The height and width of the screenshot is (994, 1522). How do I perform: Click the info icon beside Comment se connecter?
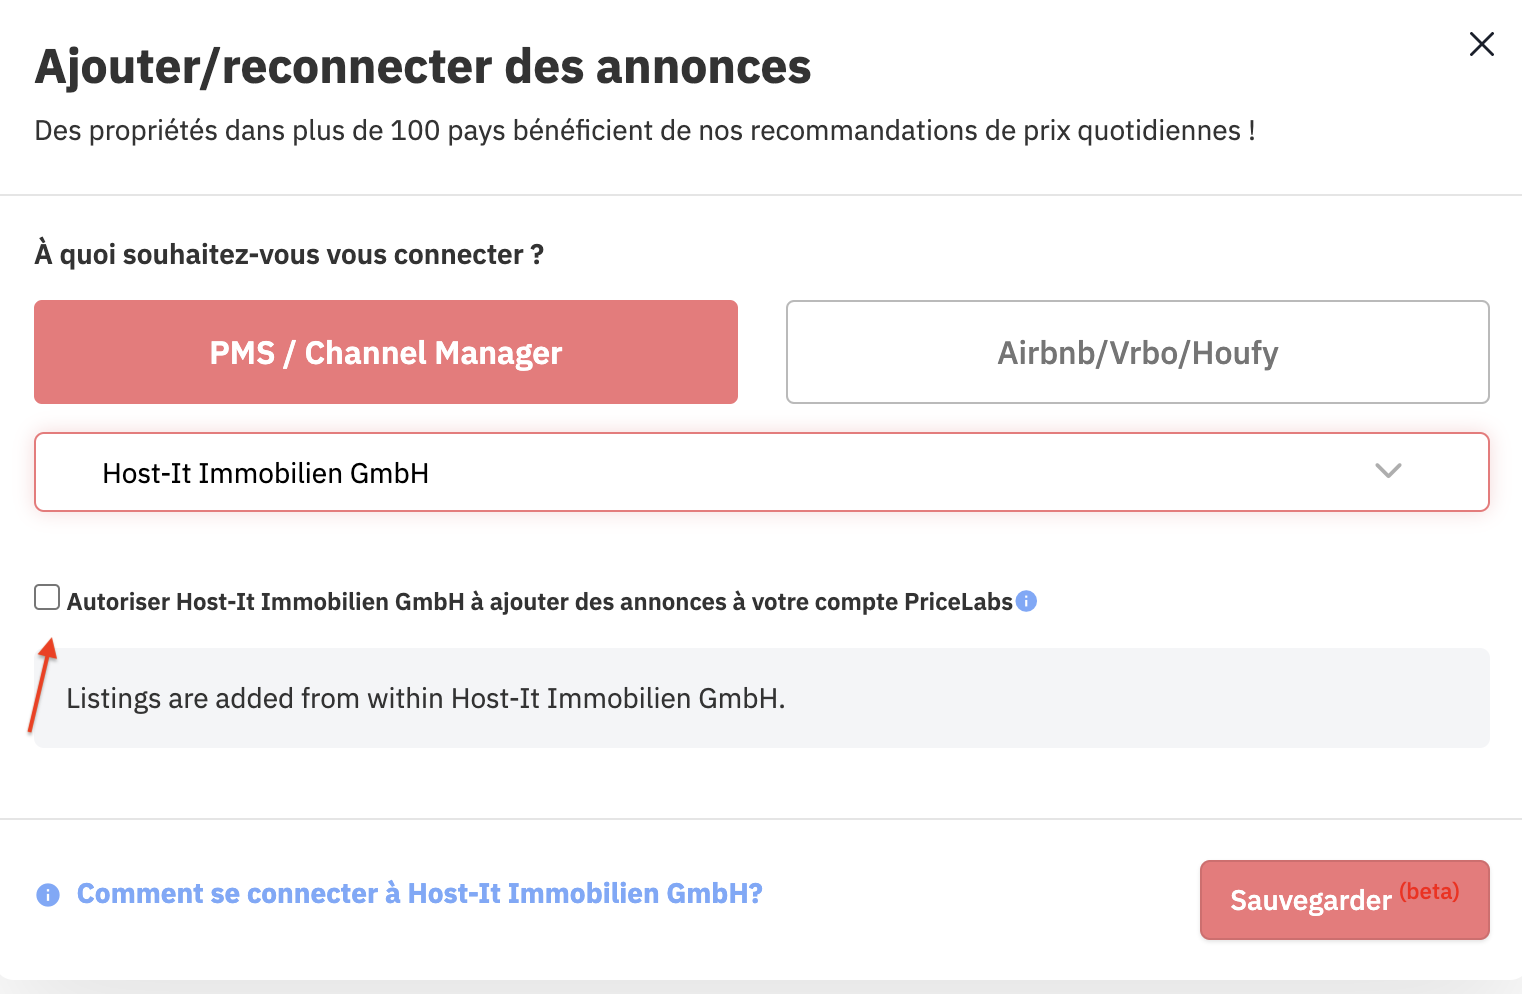pos(48,895)
